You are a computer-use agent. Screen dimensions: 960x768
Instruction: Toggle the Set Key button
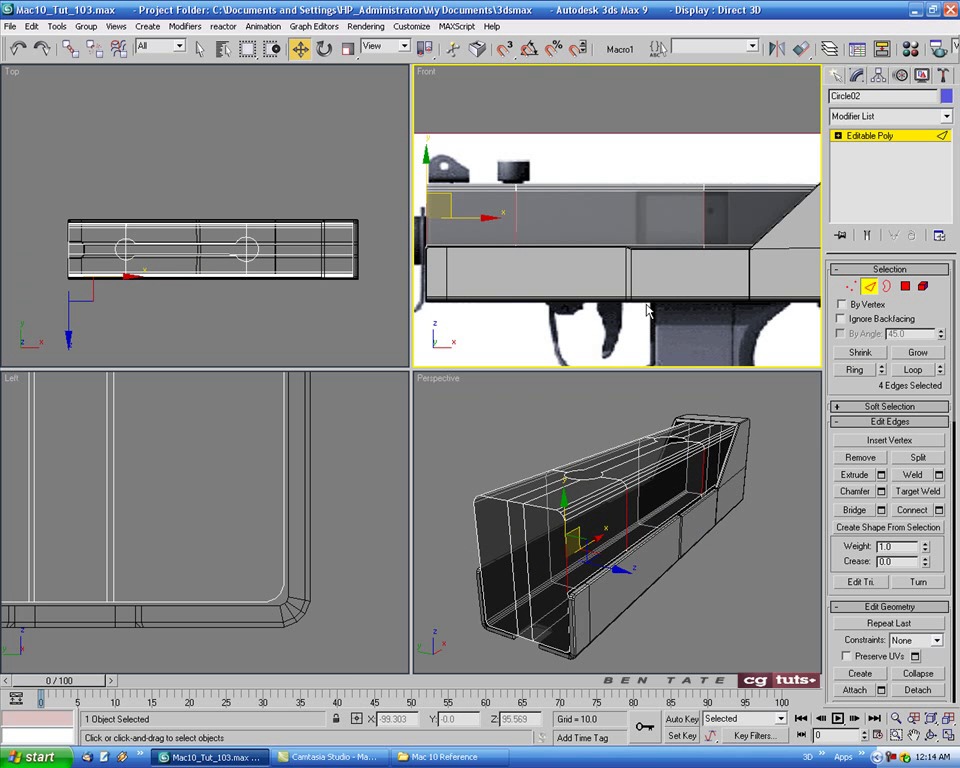[682, 736]
